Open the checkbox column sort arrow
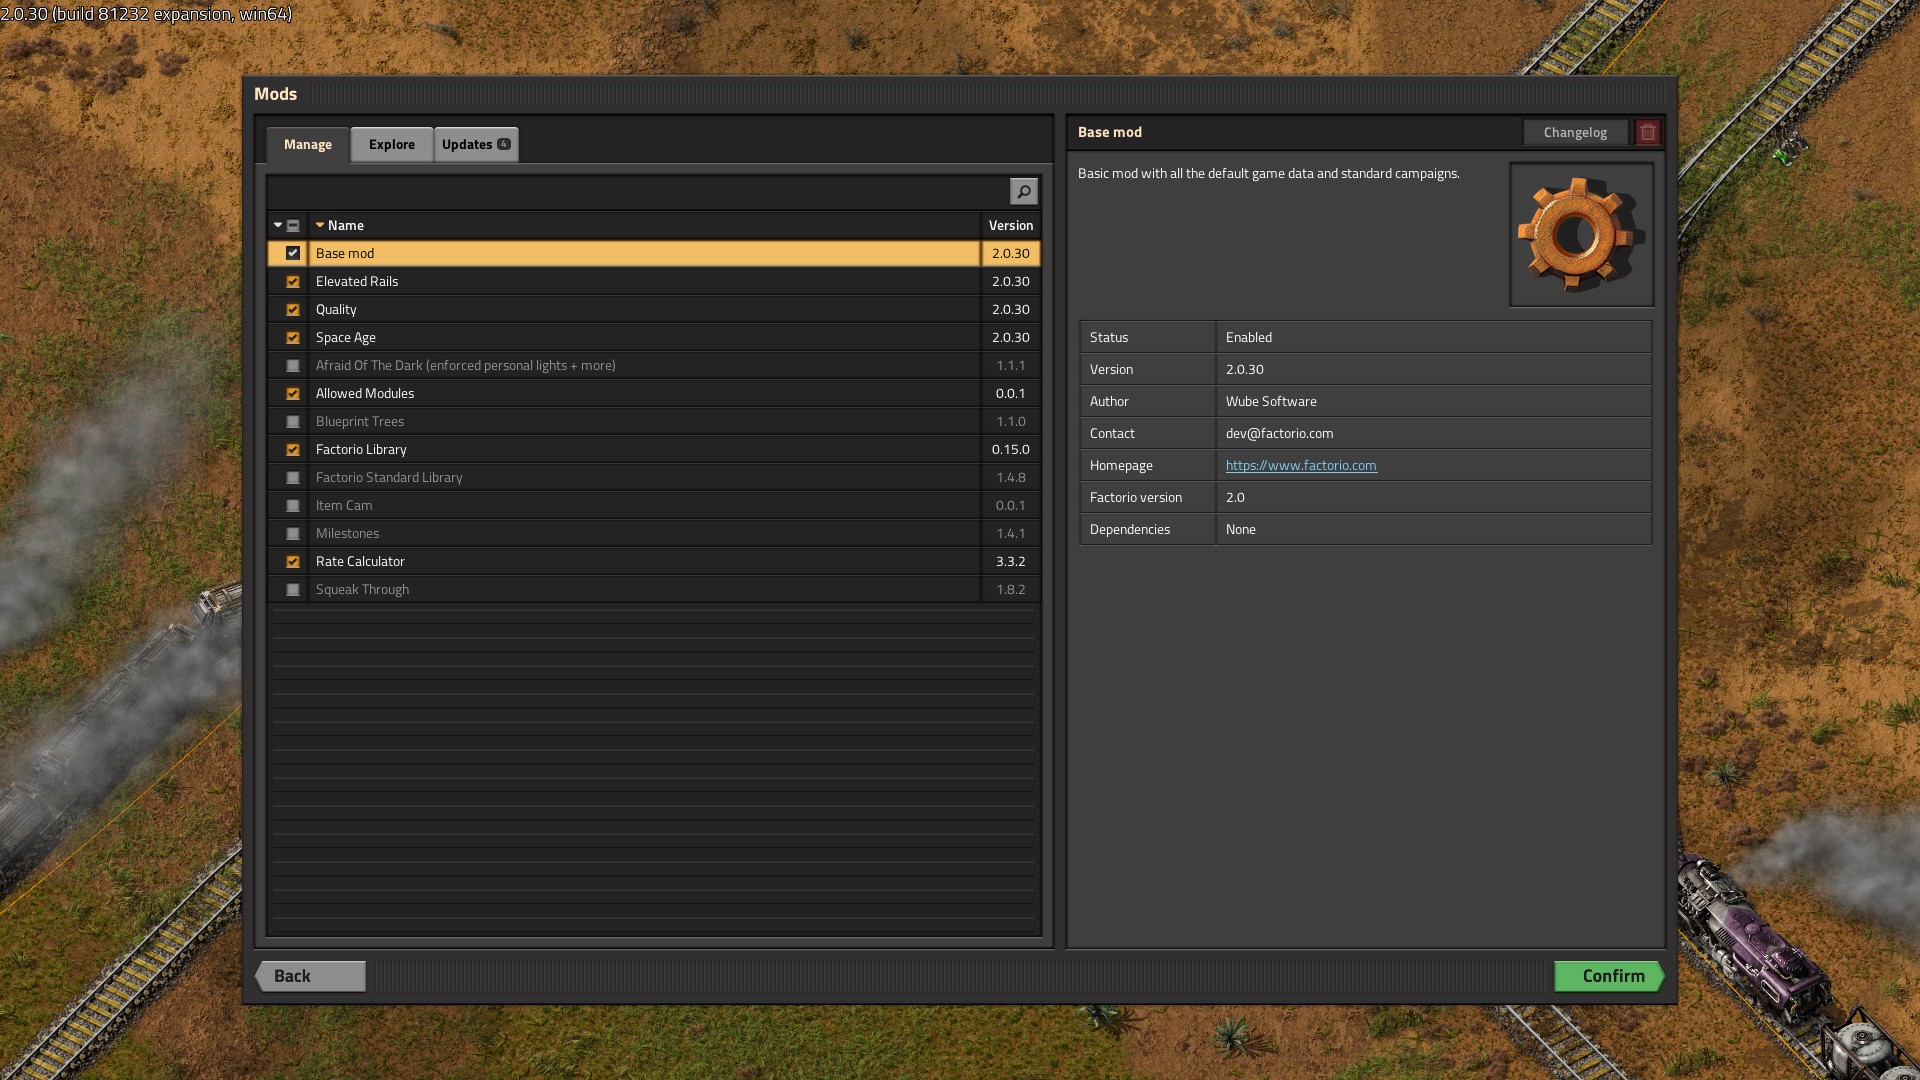 (278, 225)
